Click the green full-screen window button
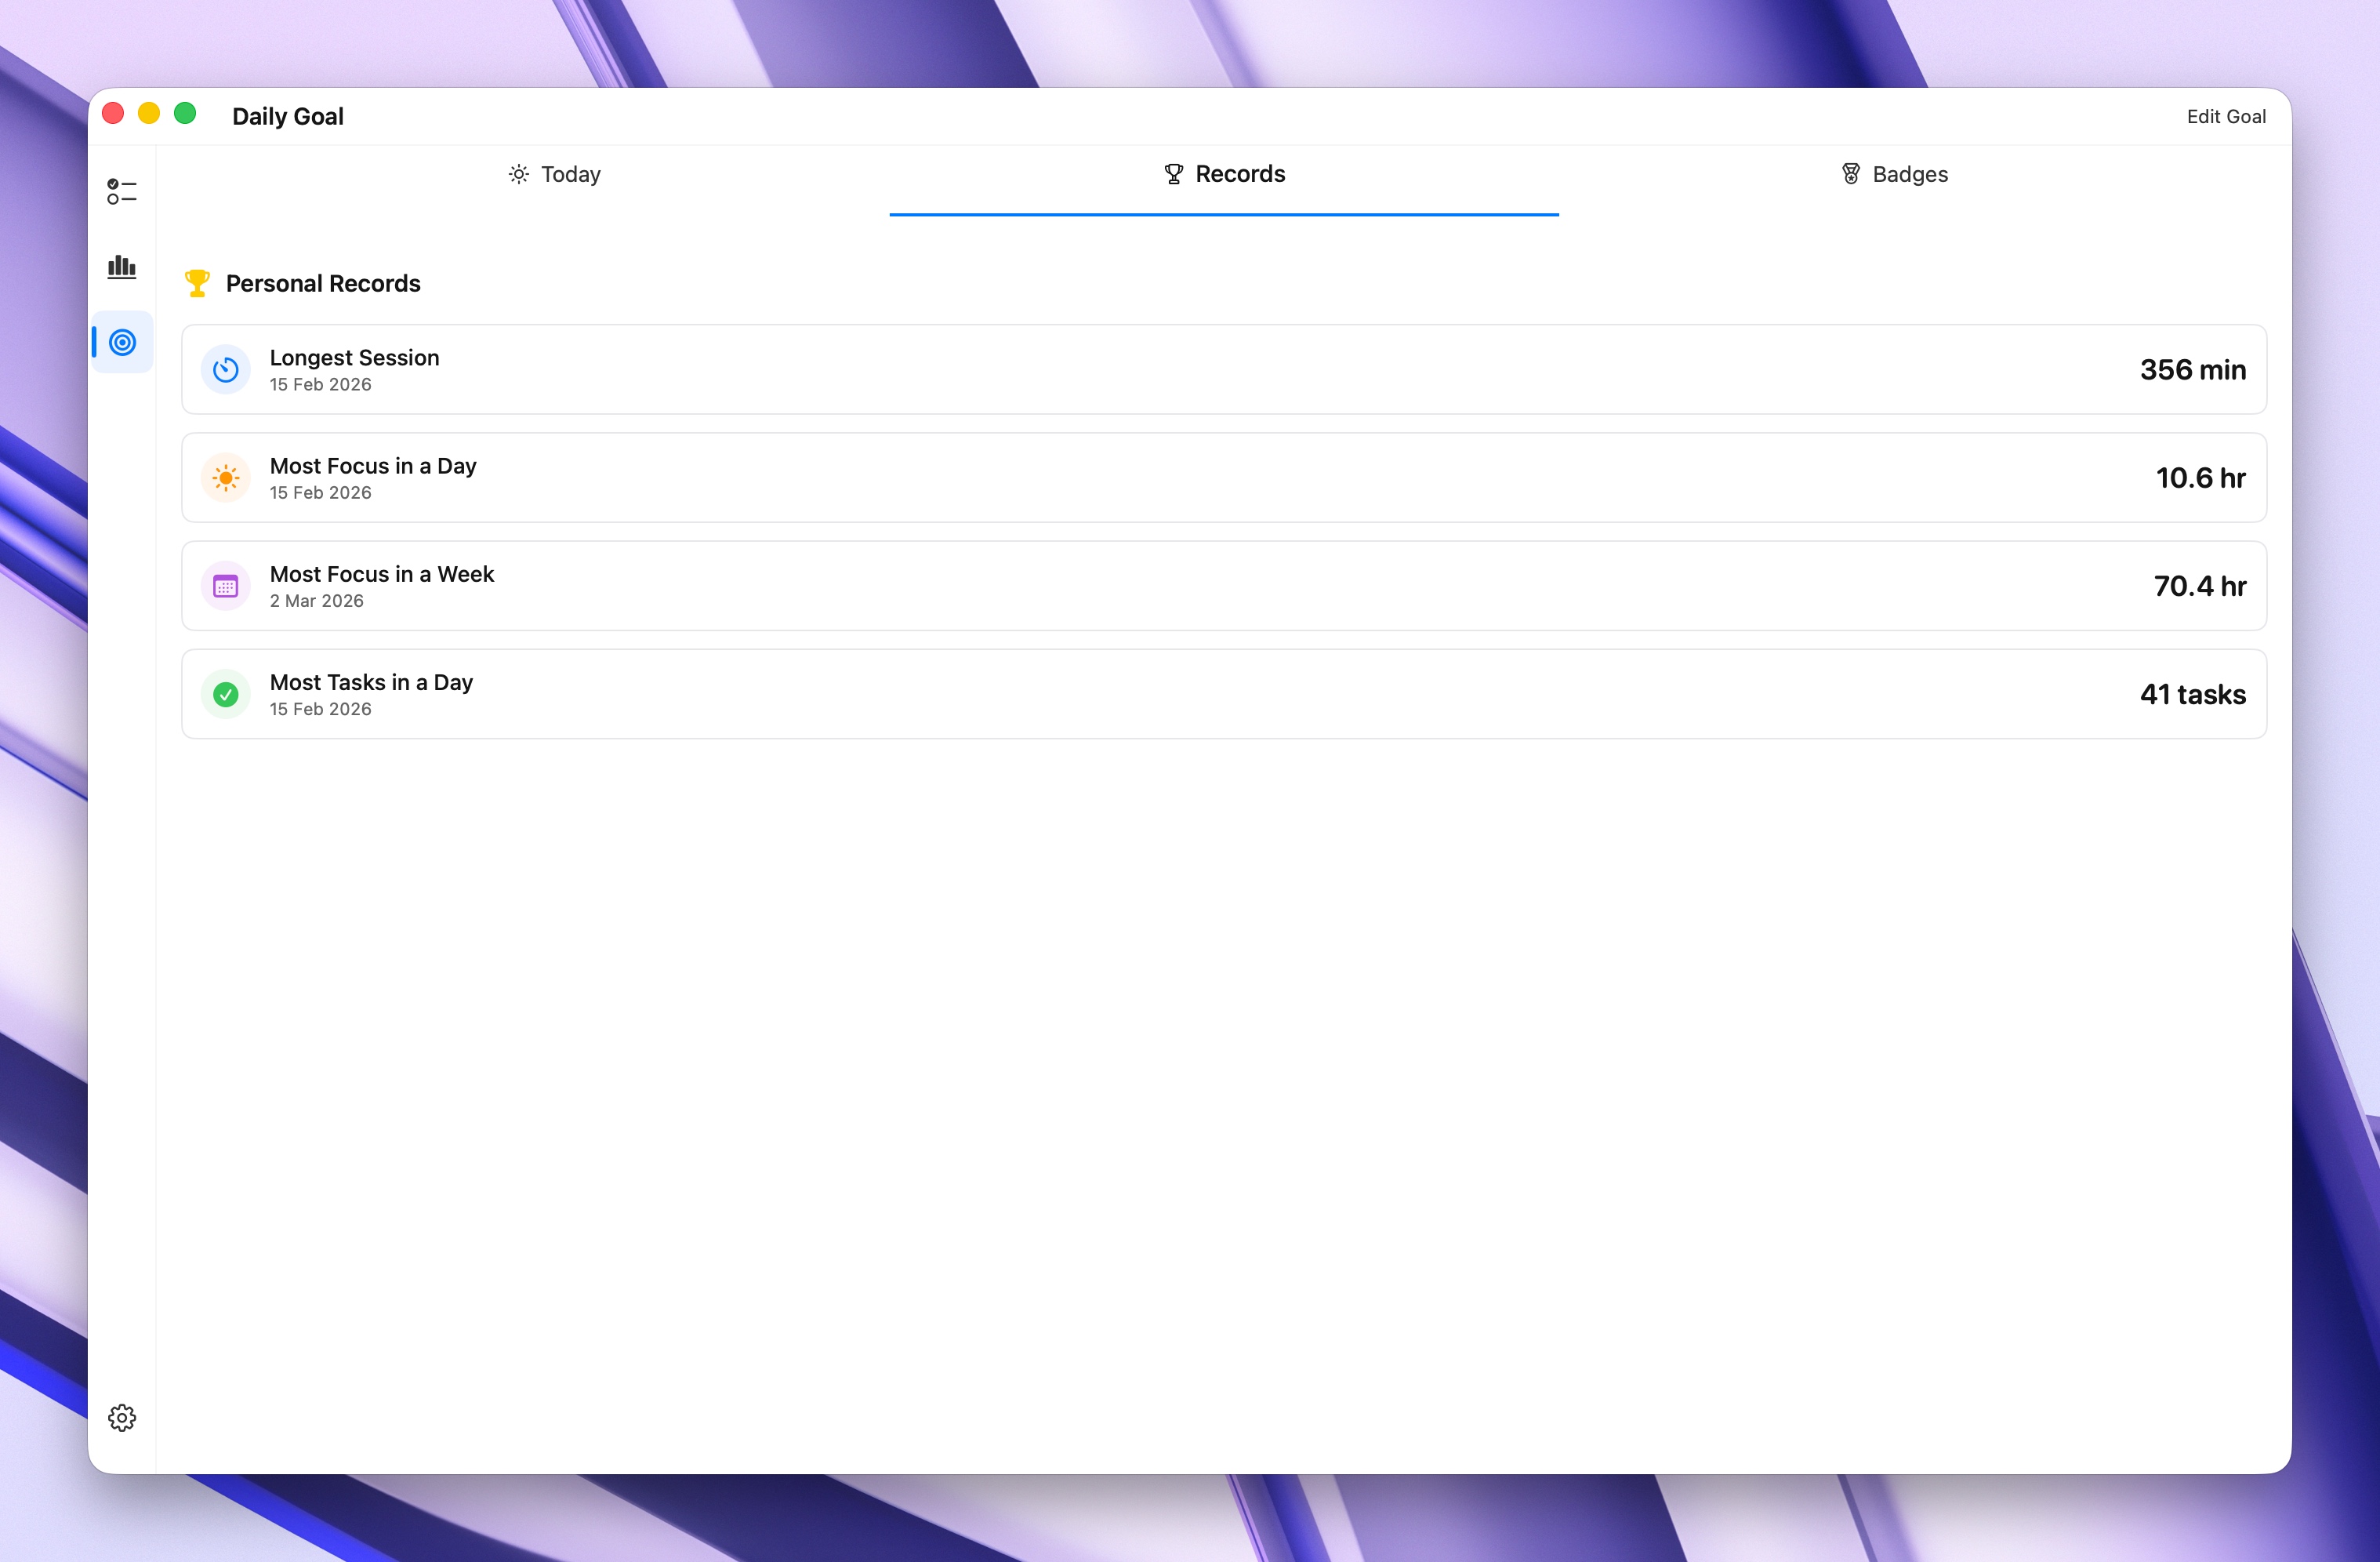This screenshot has height=1562, width=2380. pos(185,113)
